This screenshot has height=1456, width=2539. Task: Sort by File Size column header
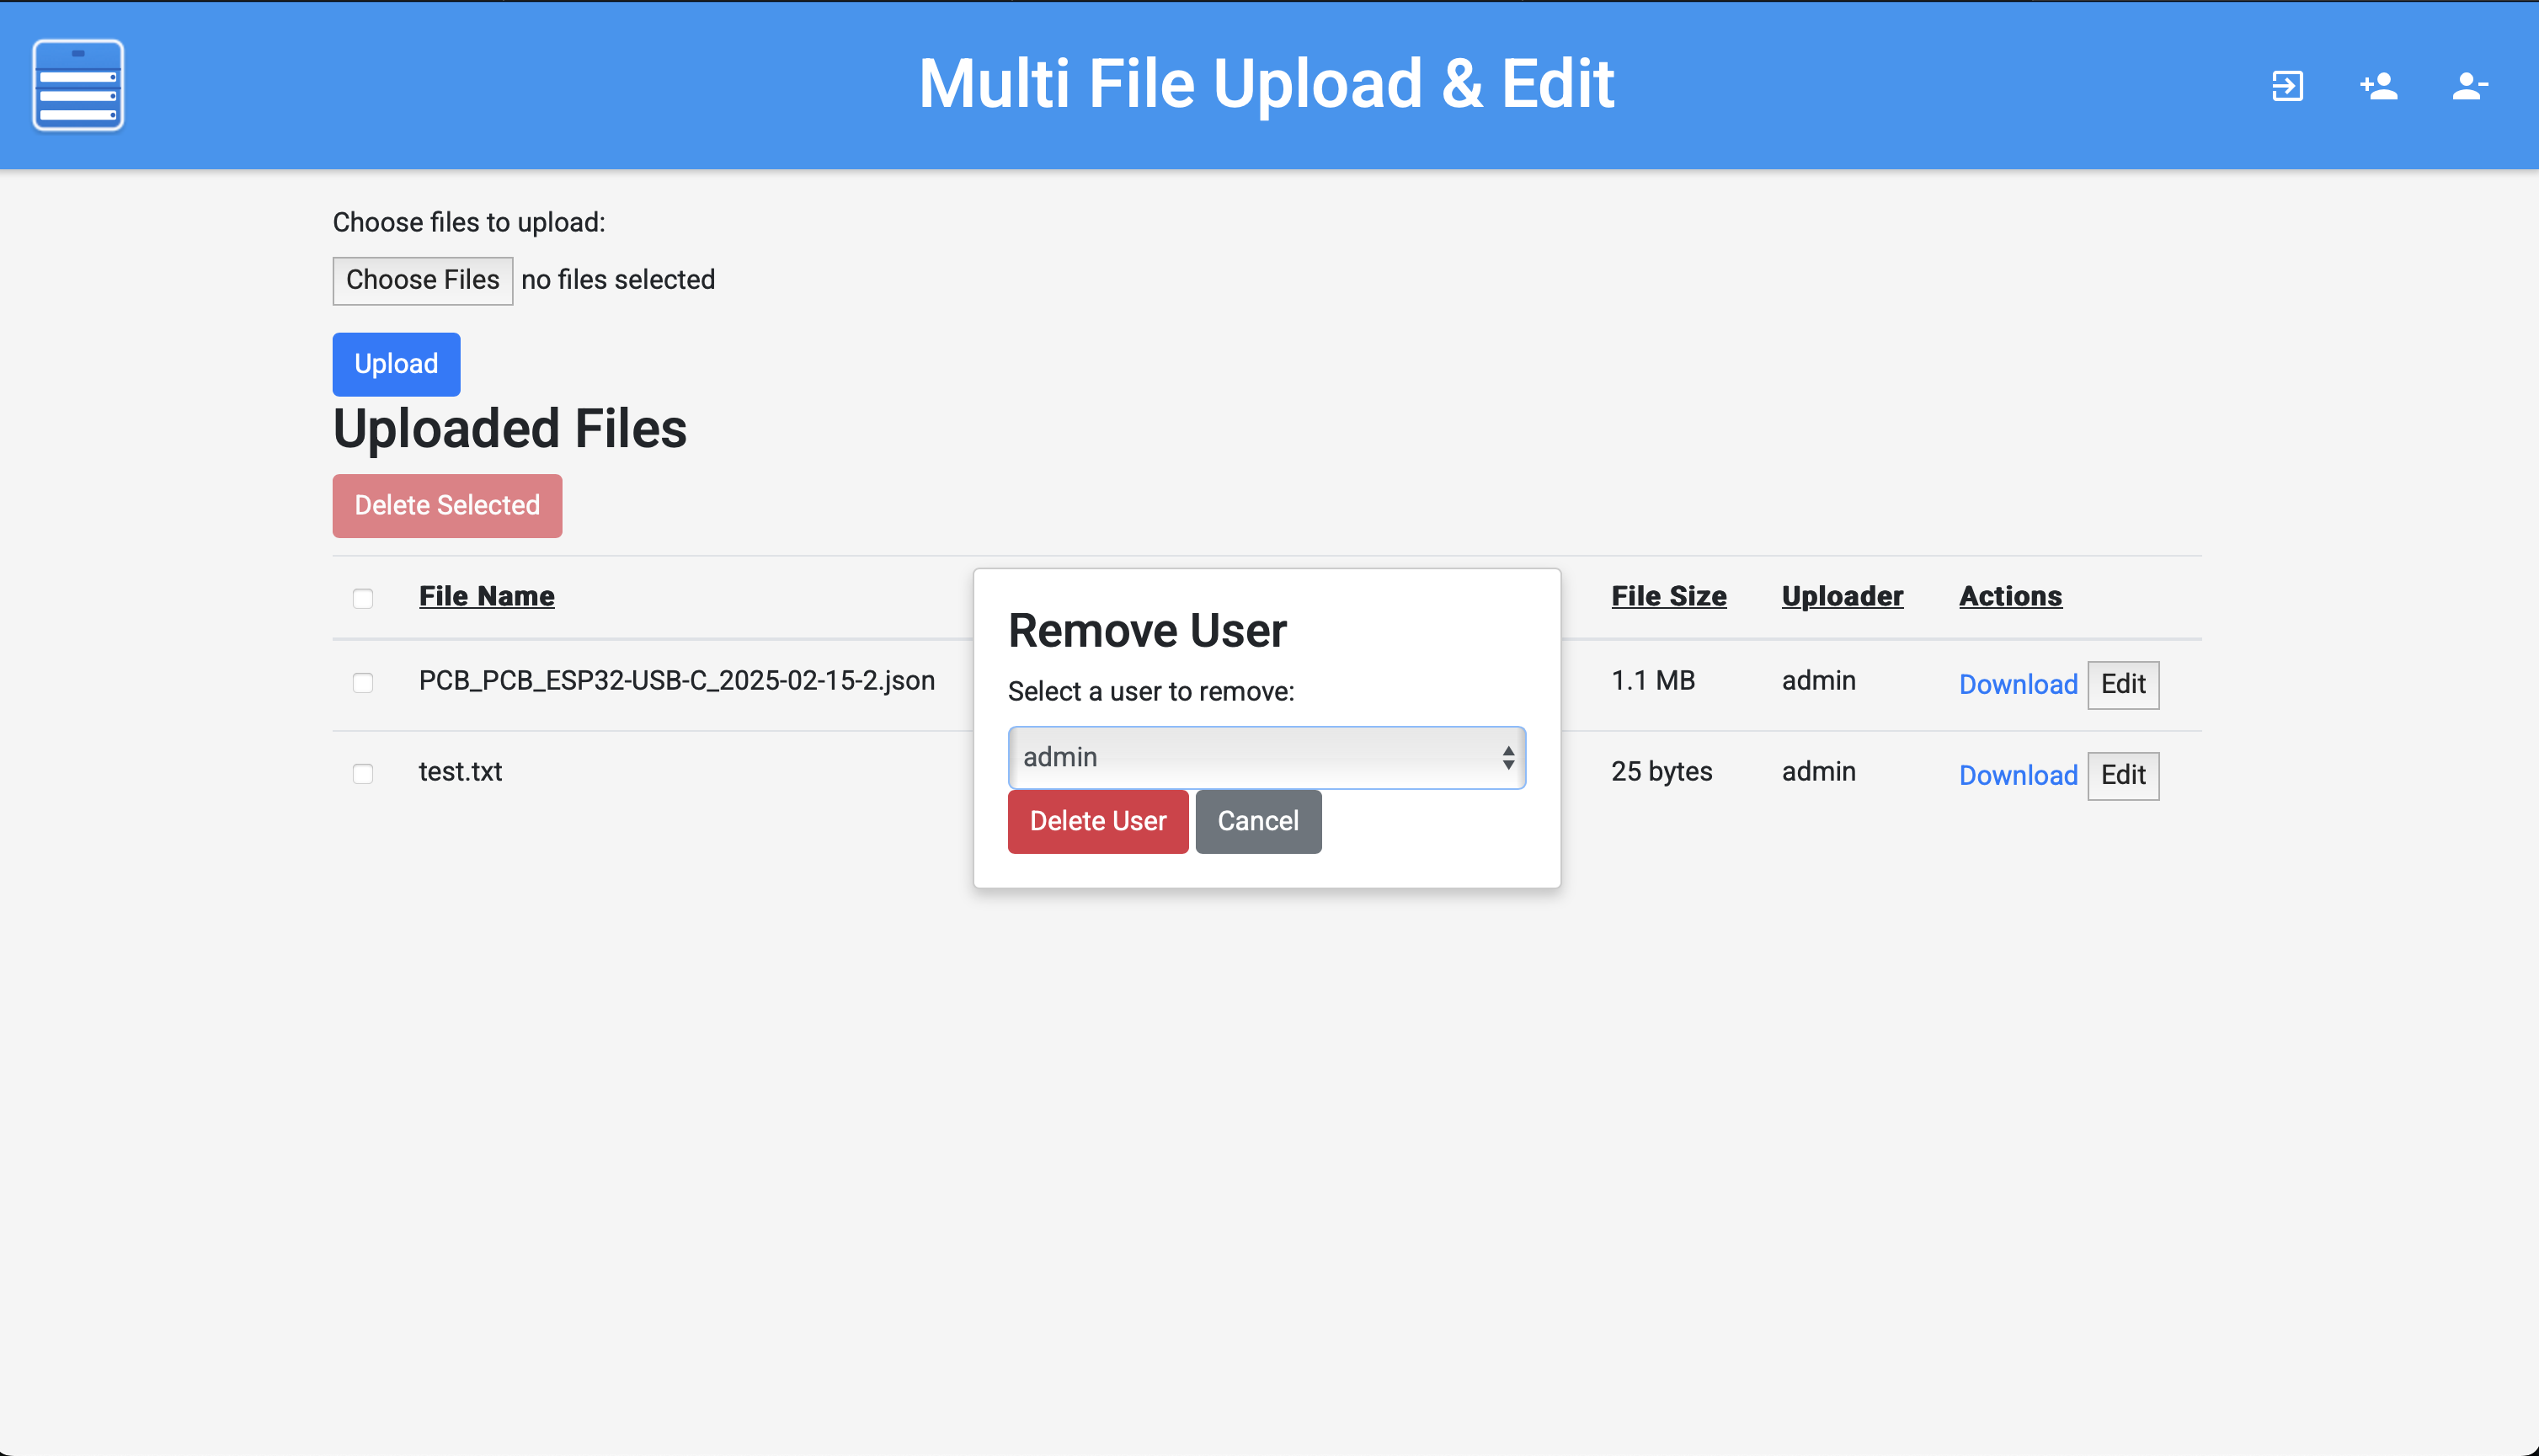[1668, 596]
